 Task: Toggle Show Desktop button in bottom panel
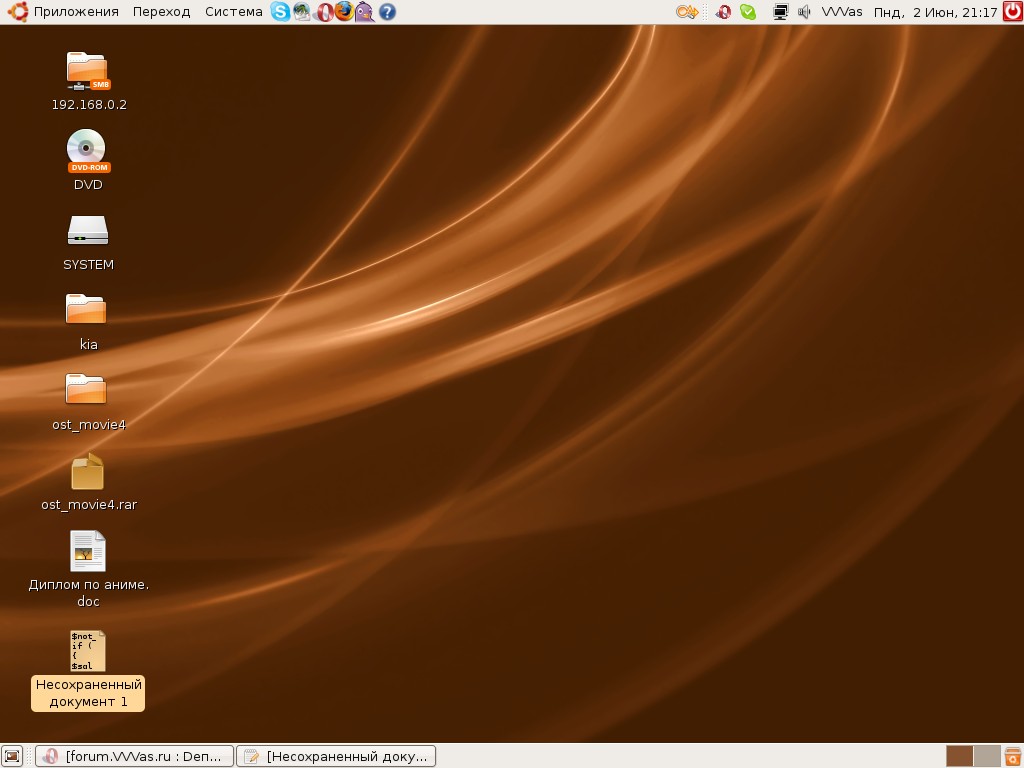click(12, 756)
